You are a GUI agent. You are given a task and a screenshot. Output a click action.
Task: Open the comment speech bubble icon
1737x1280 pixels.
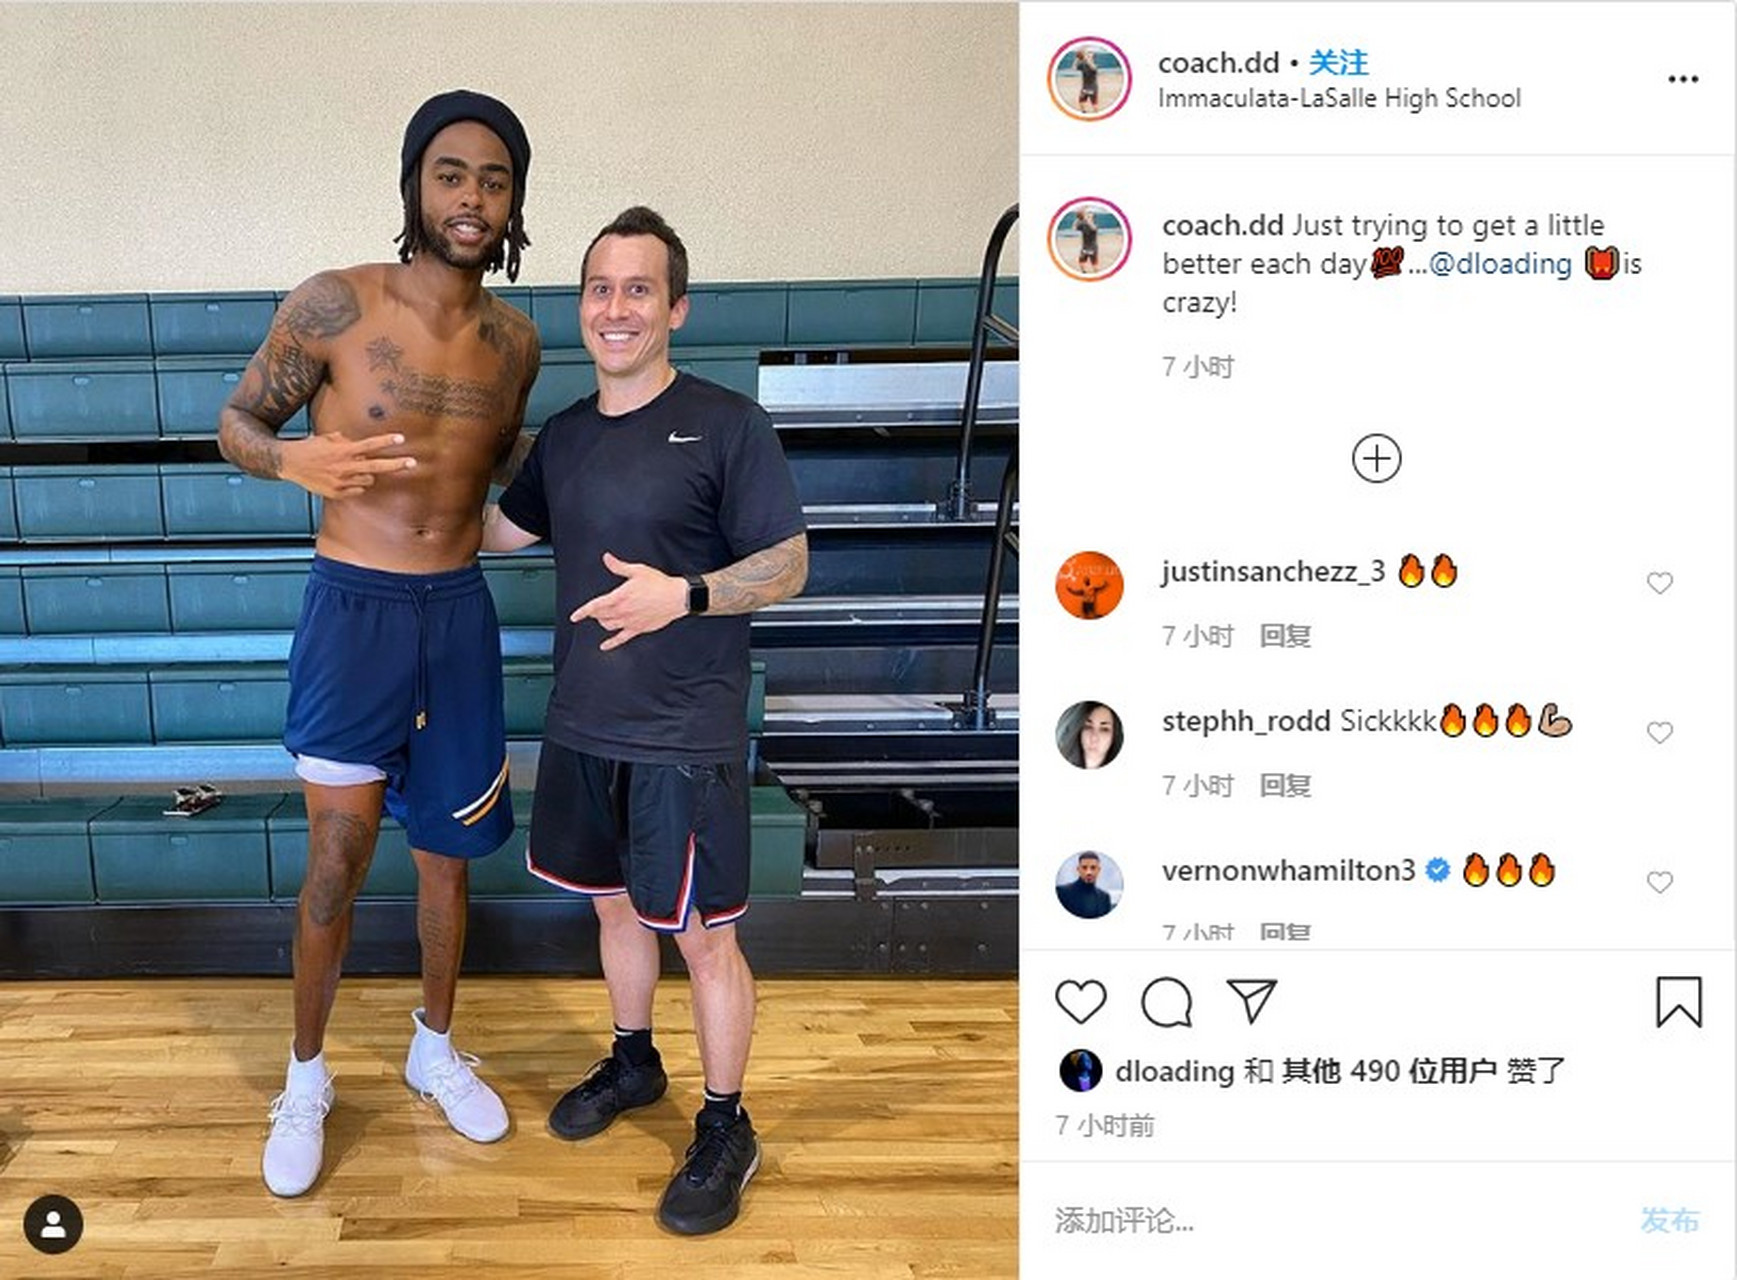(x=1166, y=1002)
